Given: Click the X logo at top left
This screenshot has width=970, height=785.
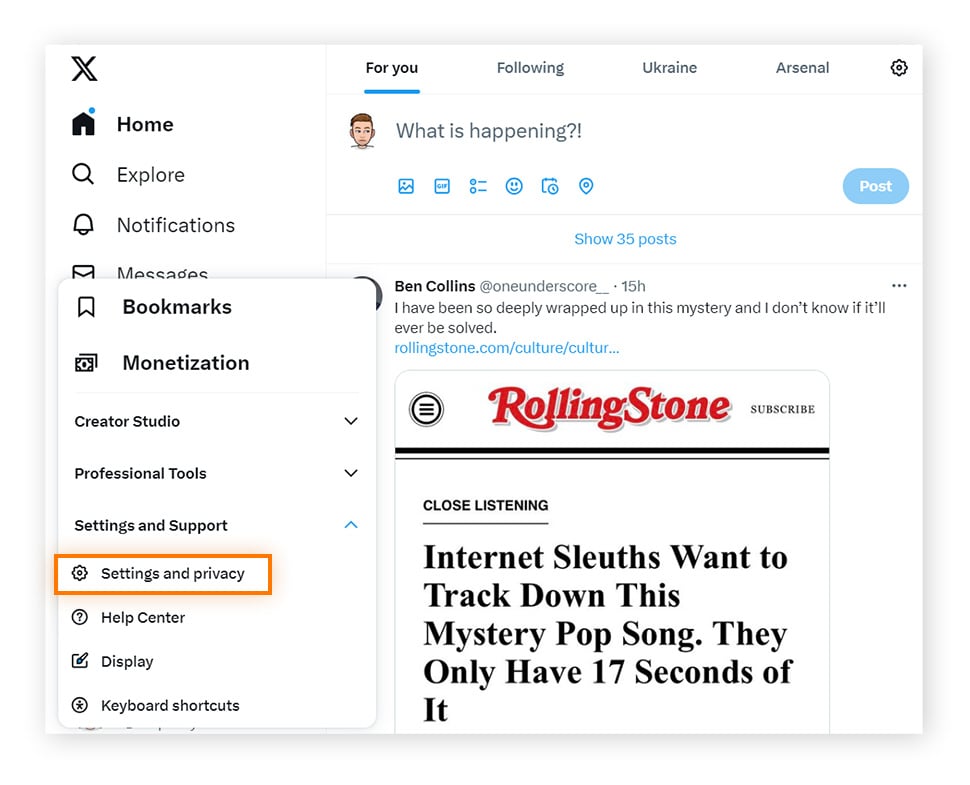Looking at the screenshot, I should click(83, 68).
